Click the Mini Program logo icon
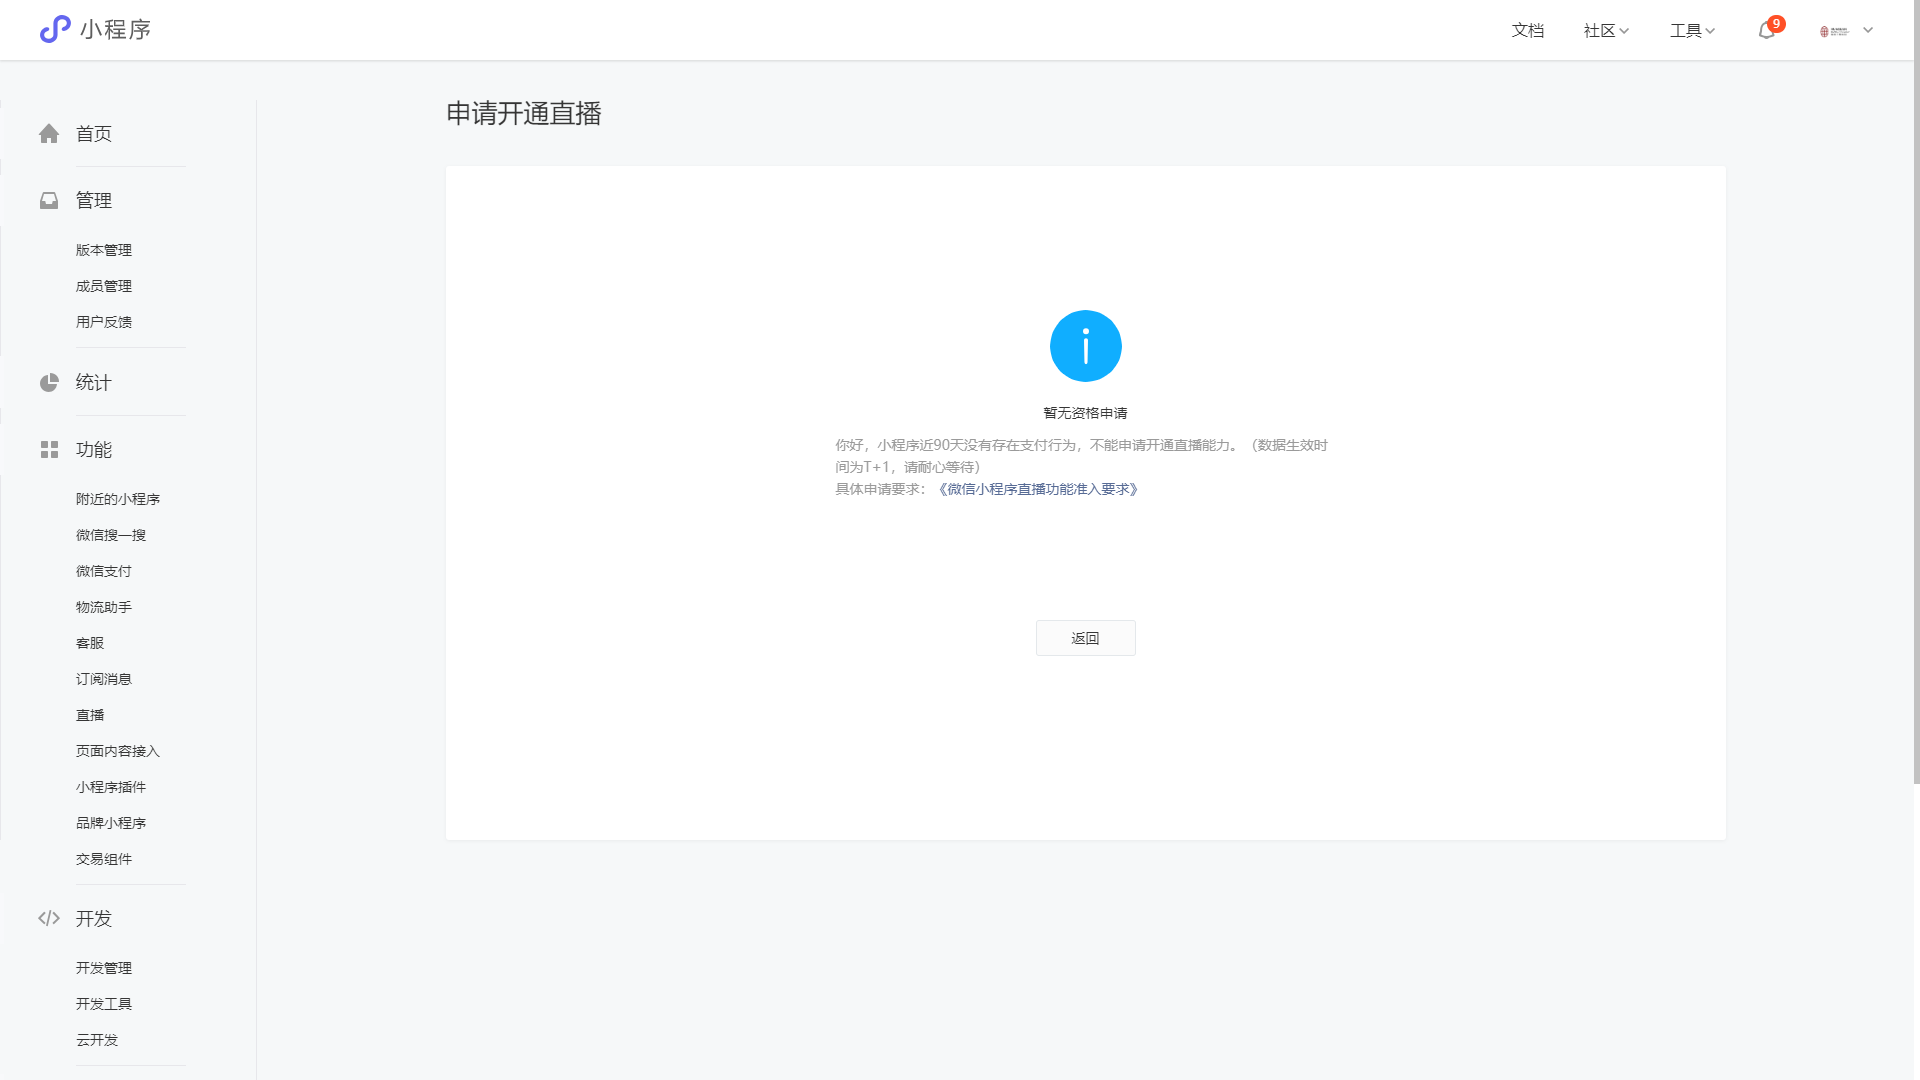The width and height of the screenshot is (1920, 1080). (x=55, y=29)
